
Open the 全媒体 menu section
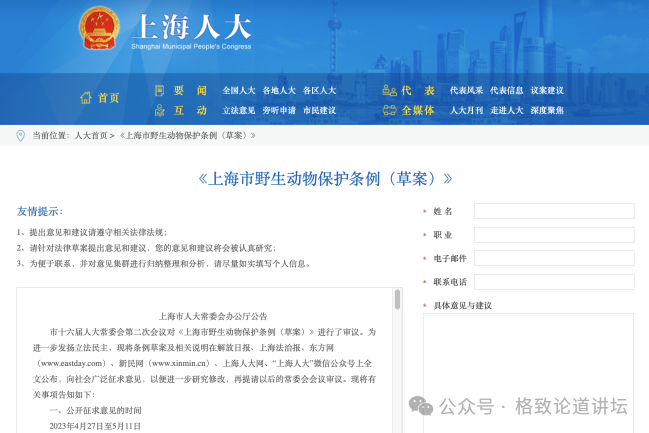pos(418,110)
